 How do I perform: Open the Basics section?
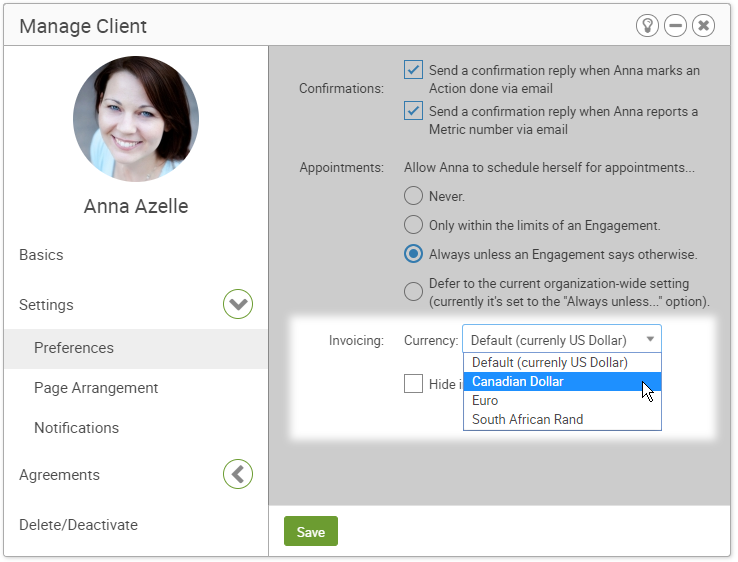point(41,255)
